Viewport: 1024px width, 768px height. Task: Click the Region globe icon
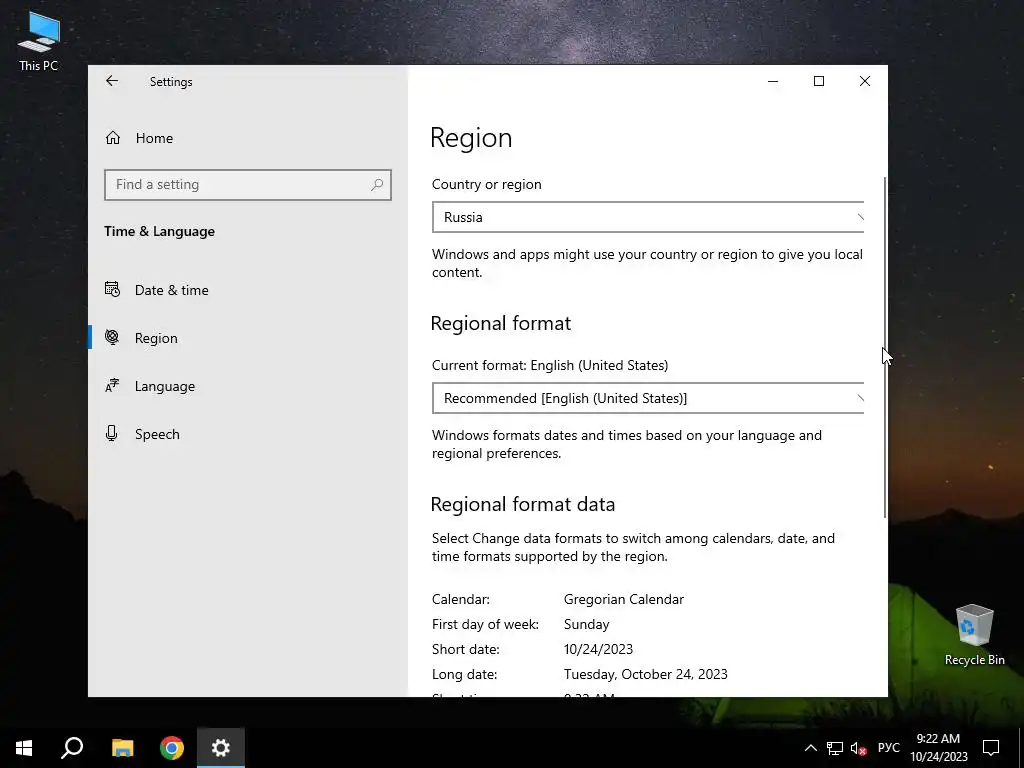click(x=112, y=337)
